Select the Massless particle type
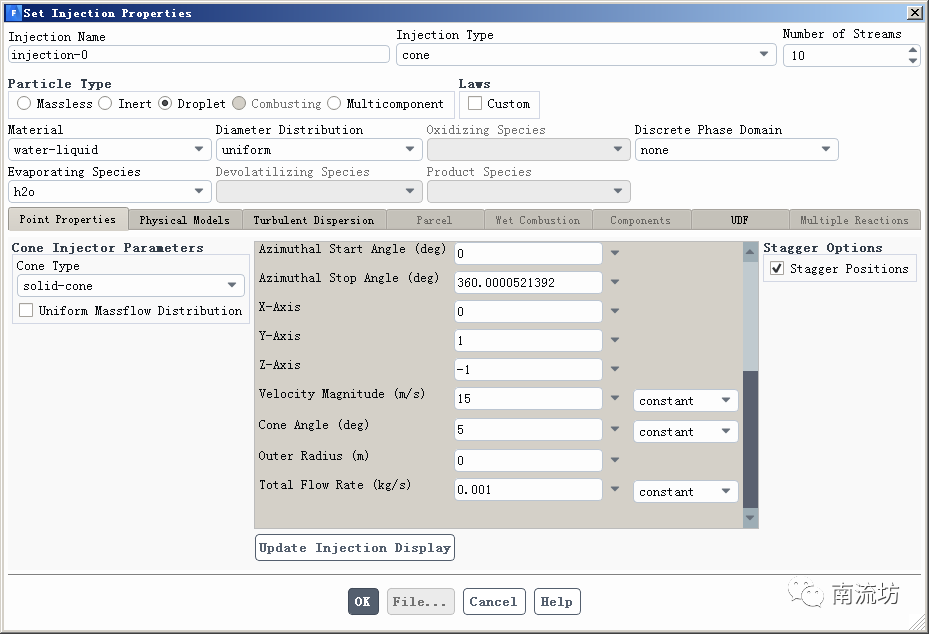 (24, 103)
